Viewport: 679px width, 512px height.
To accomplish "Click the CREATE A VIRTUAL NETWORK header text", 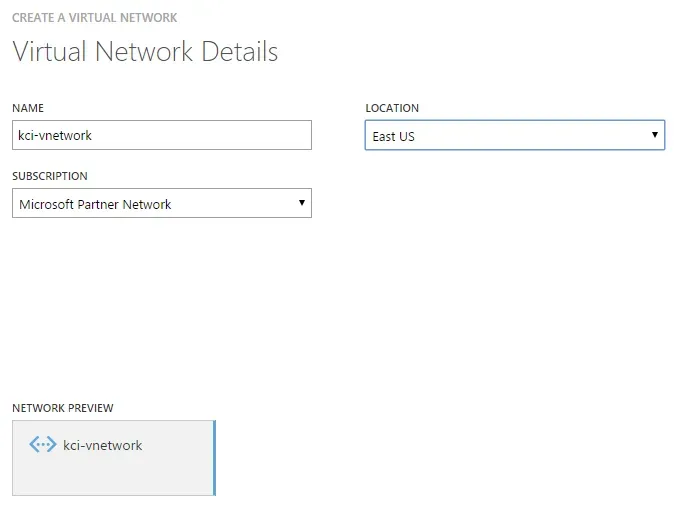I will click(94, 18).
